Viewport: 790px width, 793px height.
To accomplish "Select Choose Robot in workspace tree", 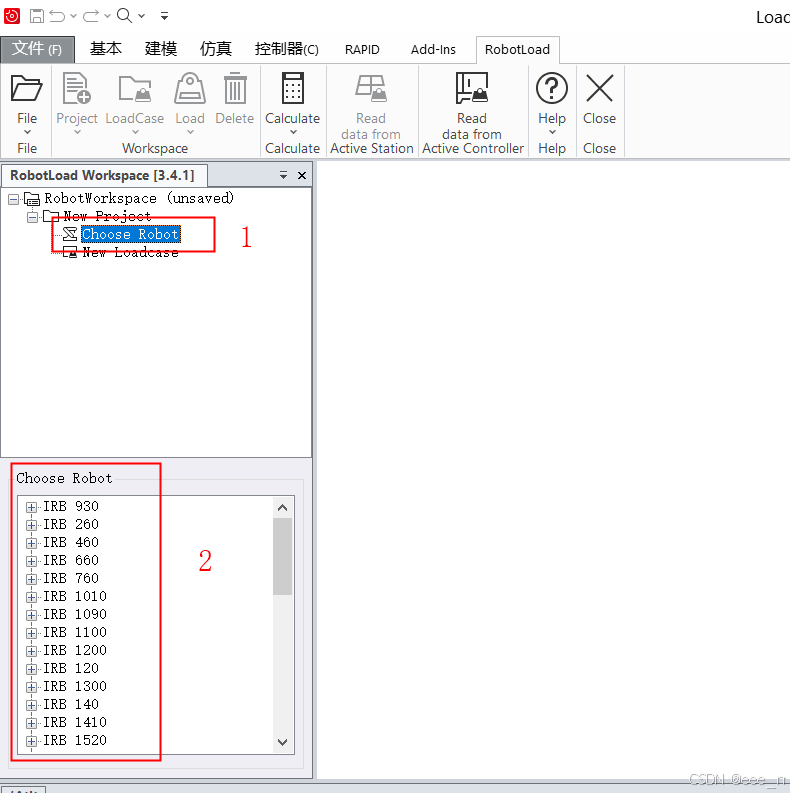I will click(x=130, y=234).
